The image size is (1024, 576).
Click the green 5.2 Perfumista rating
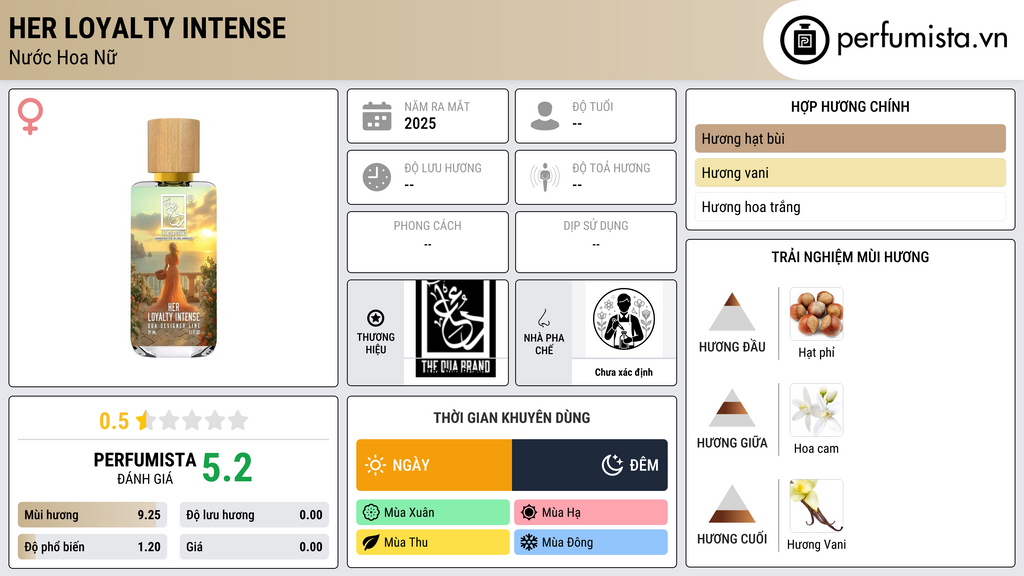click(x=227, y=468)
